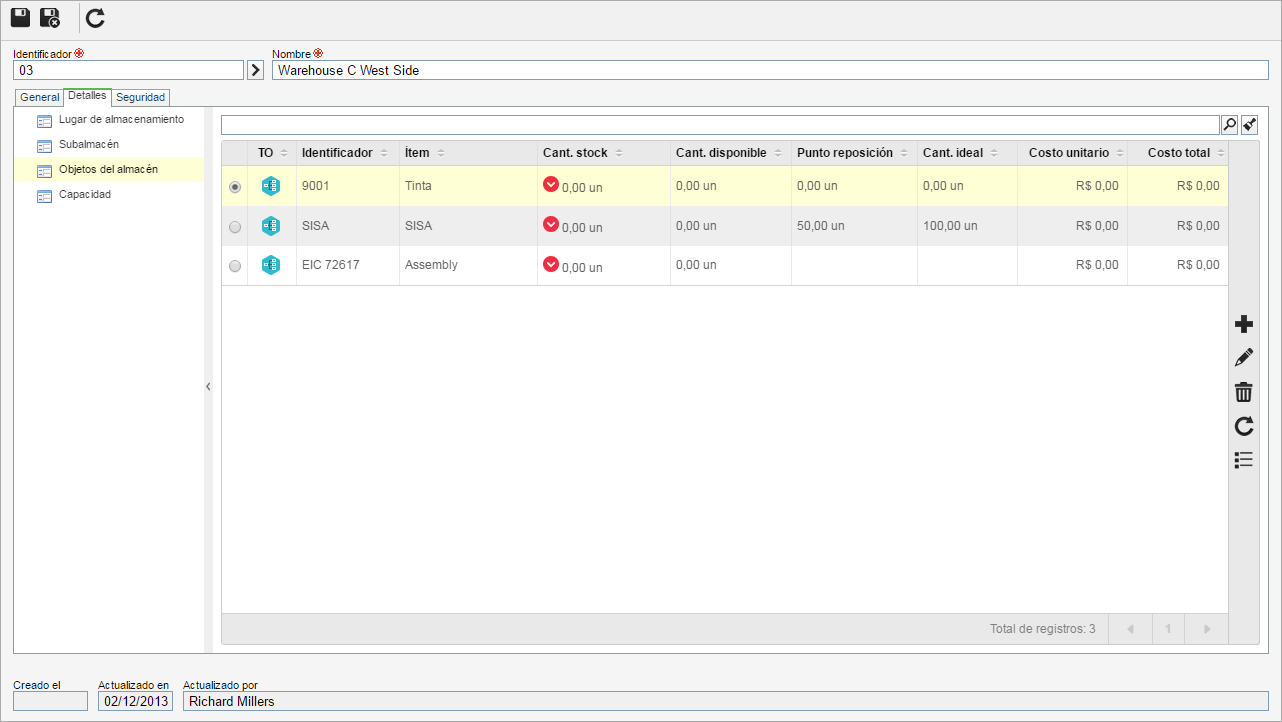Open Objetos del almacén section

110,170
